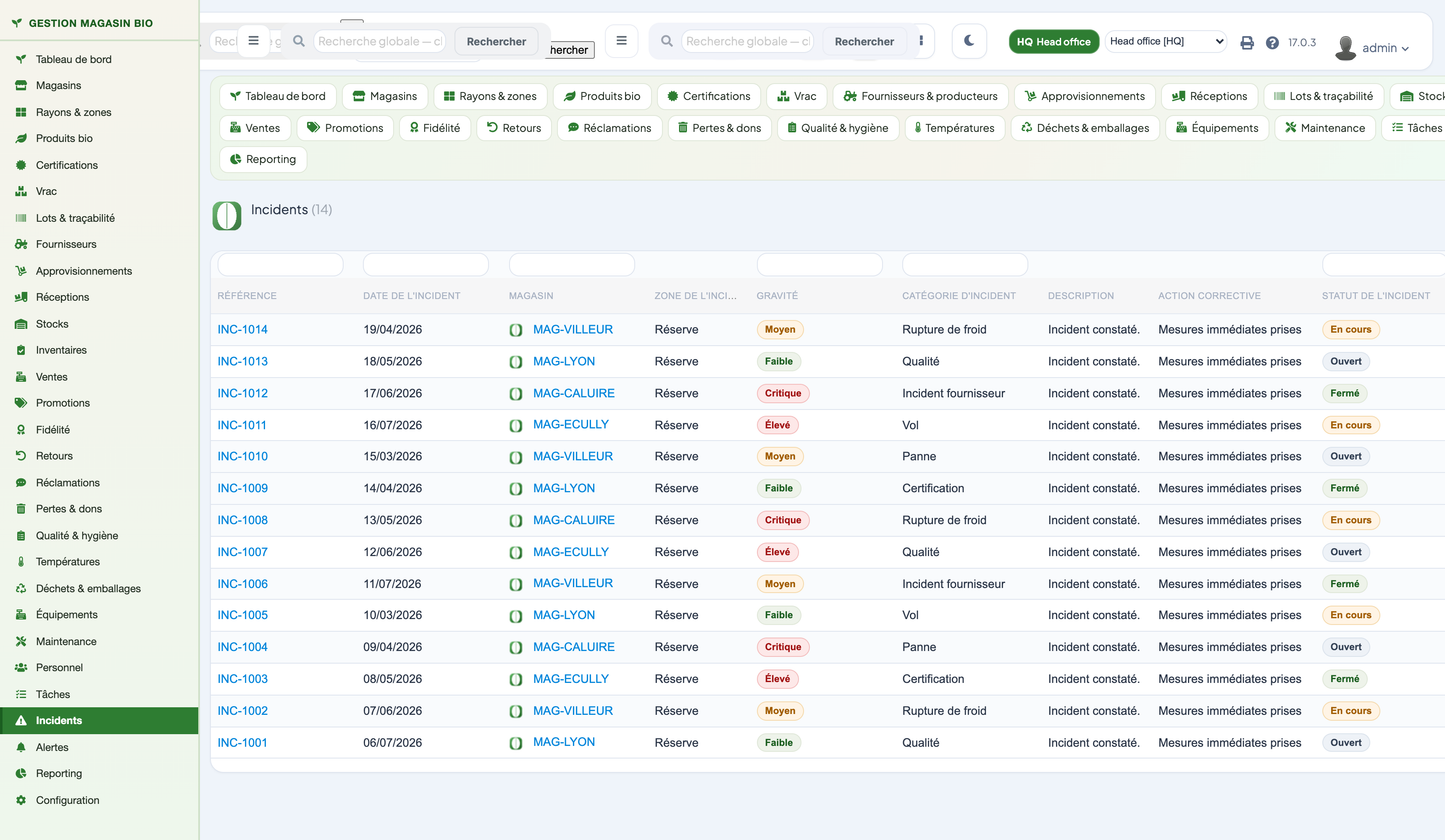
Task: Click the Panne category in INC-1010 row
Action: (x=919, y=457)
